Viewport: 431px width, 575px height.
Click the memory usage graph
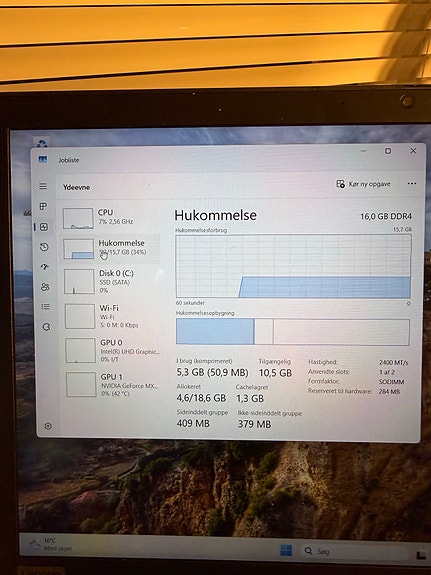coord(293,266)
